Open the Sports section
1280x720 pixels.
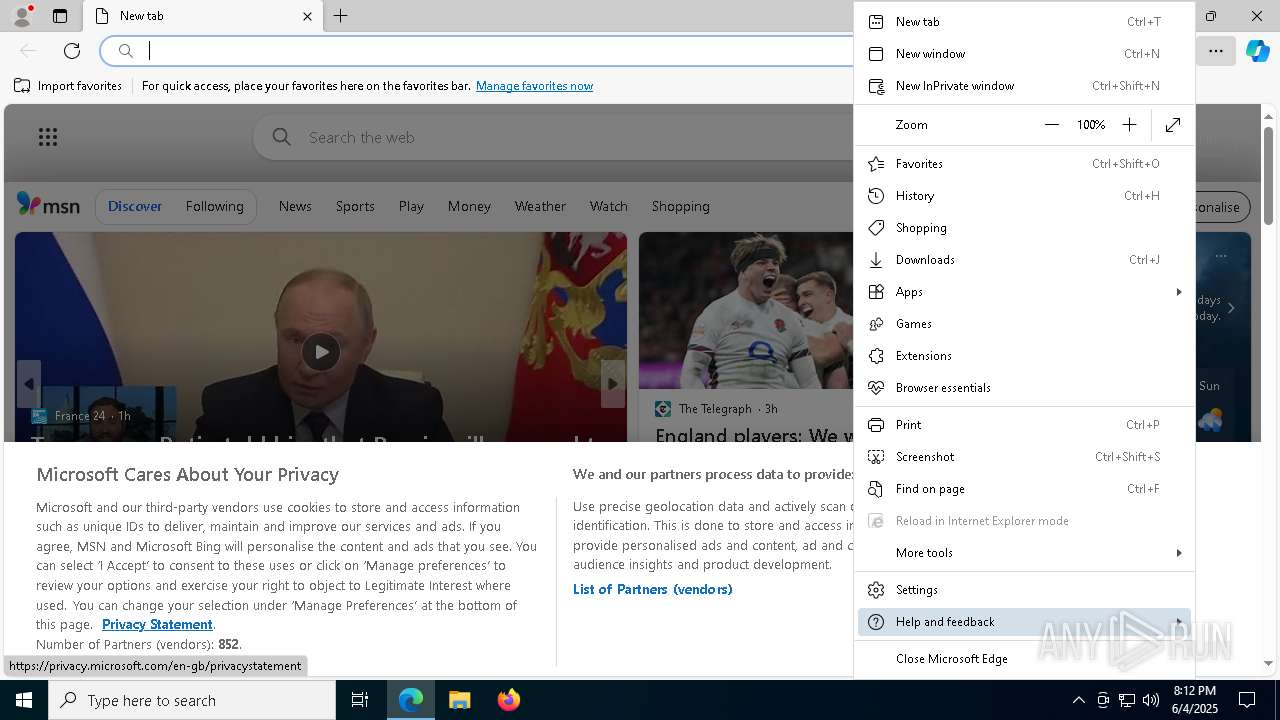(x=355, y=206)
